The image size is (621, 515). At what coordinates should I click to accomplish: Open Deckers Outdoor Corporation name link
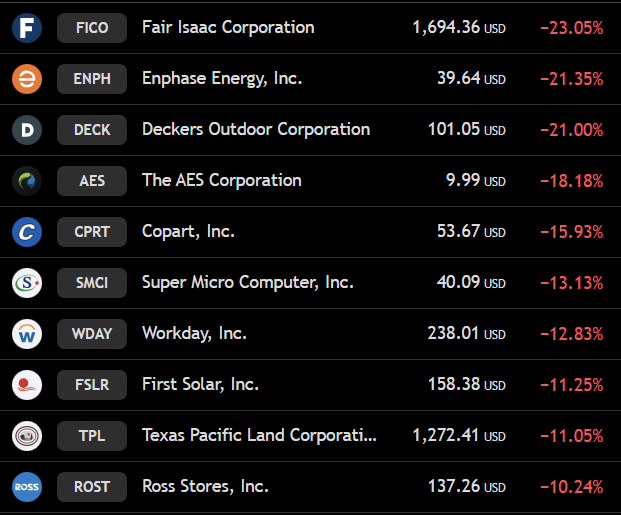click(256, 129)
